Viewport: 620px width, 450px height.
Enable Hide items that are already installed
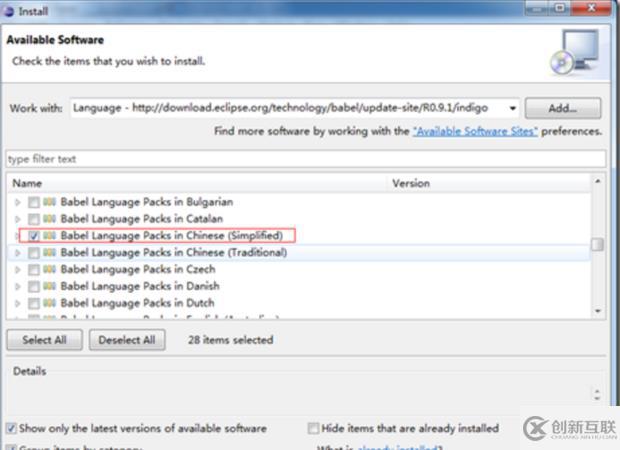313,428
